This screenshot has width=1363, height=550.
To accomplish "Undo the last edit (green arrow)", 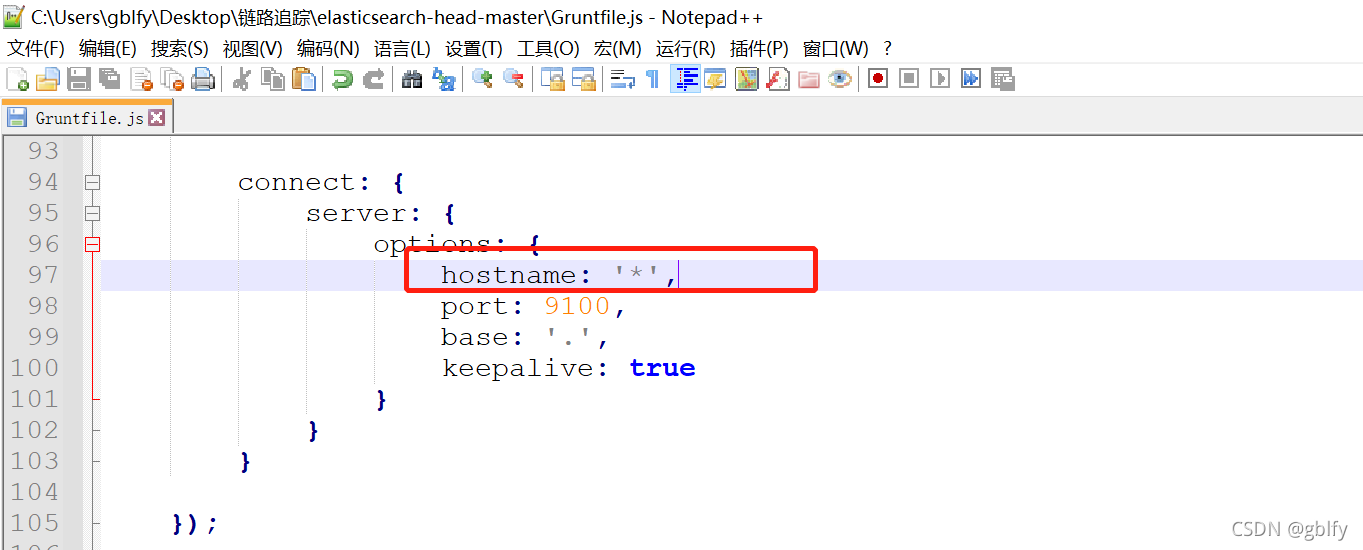I will (342, 79).
